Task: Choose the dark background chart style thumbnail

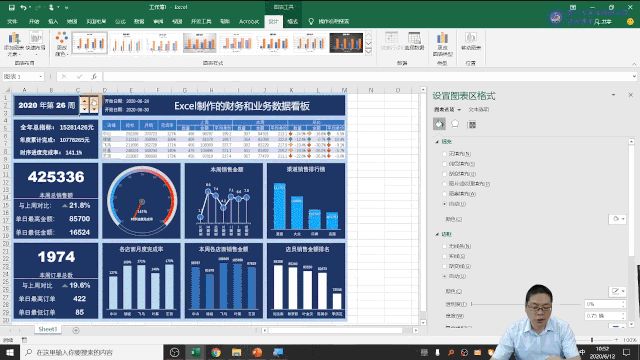Action: click(346, 43)
